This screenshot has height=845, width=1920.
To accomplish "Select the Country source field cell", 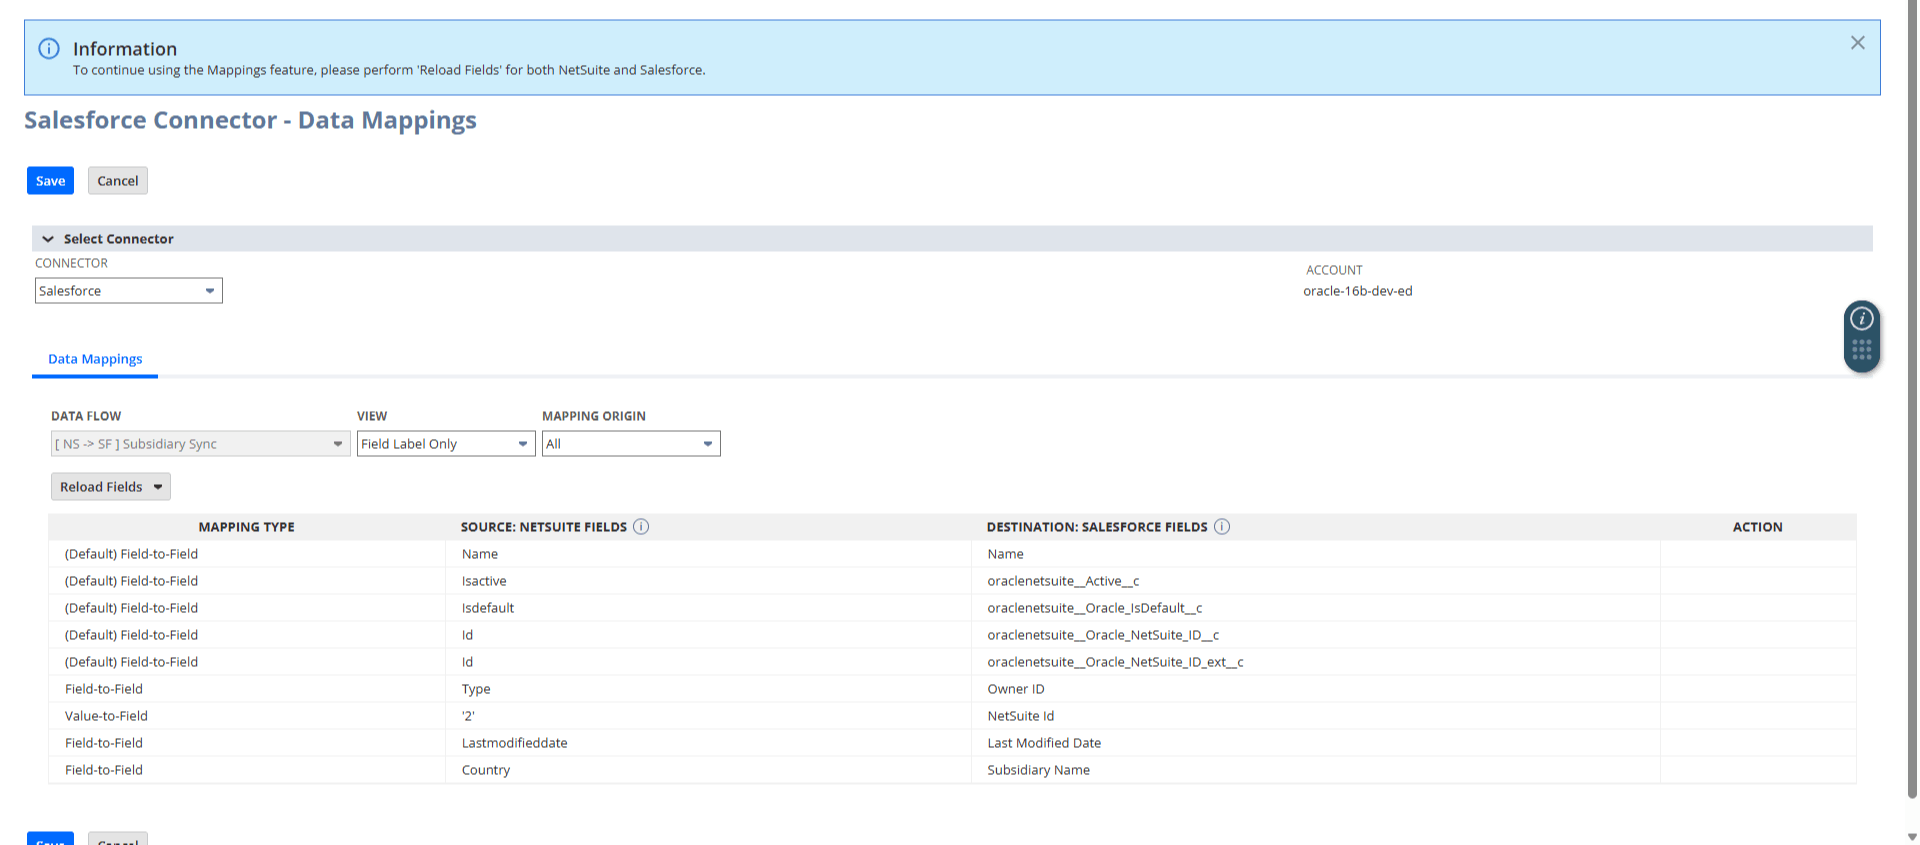I will click(708, 770).
